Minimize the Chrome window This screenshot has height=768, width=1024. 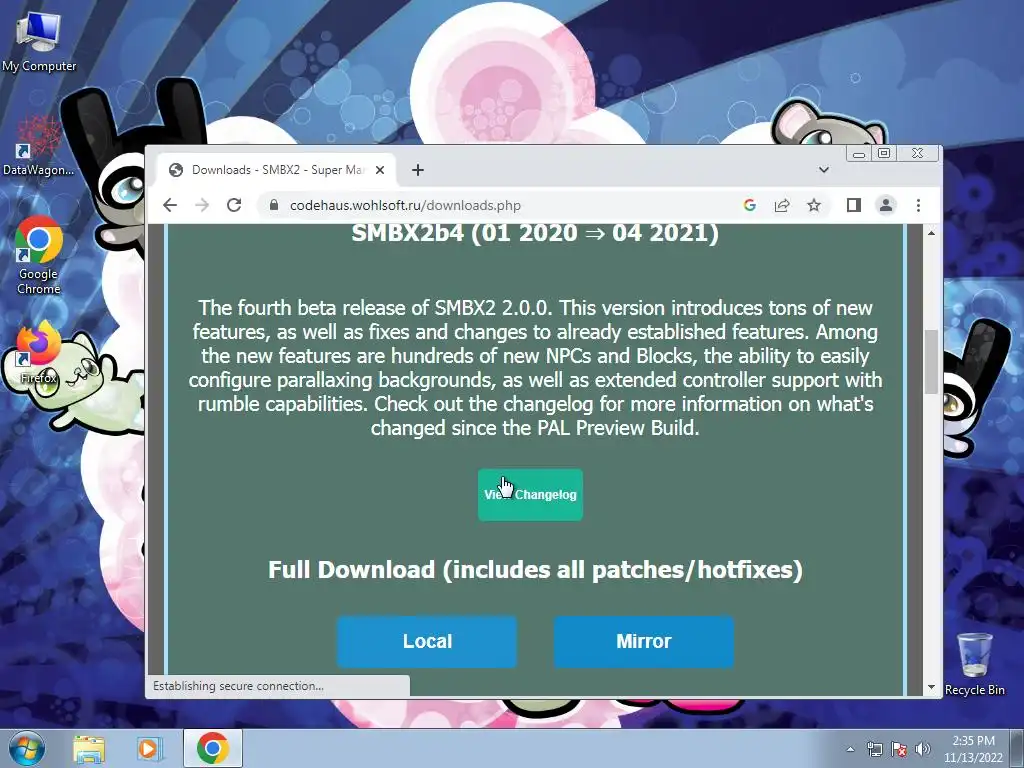tap(859, 153)
